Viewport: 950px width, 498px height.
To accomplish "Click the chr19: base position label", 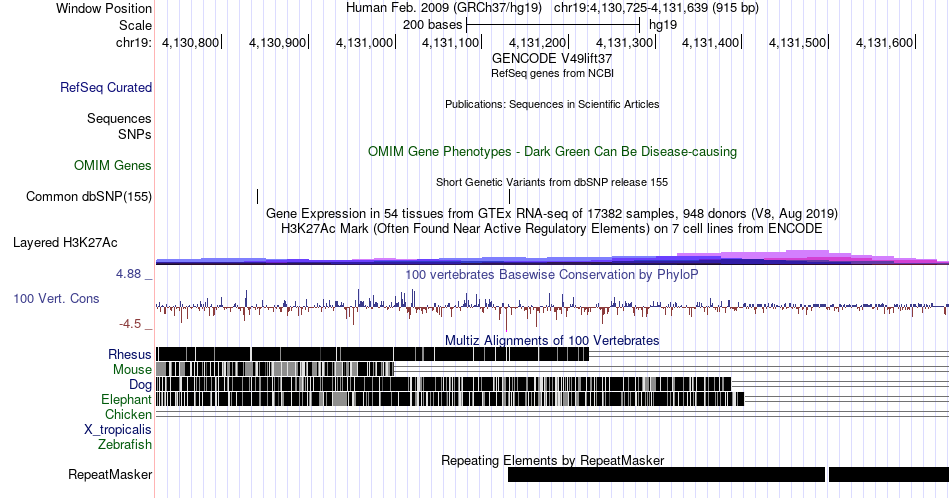I will (x=134, y=42).
